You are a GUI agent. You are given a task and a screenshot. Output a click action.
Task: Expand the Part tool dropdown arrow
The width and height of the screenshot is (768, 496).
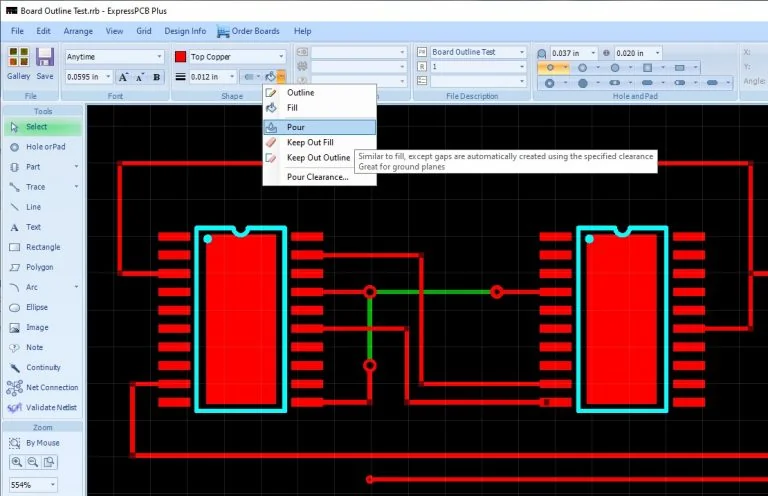(x=76, y=167)
